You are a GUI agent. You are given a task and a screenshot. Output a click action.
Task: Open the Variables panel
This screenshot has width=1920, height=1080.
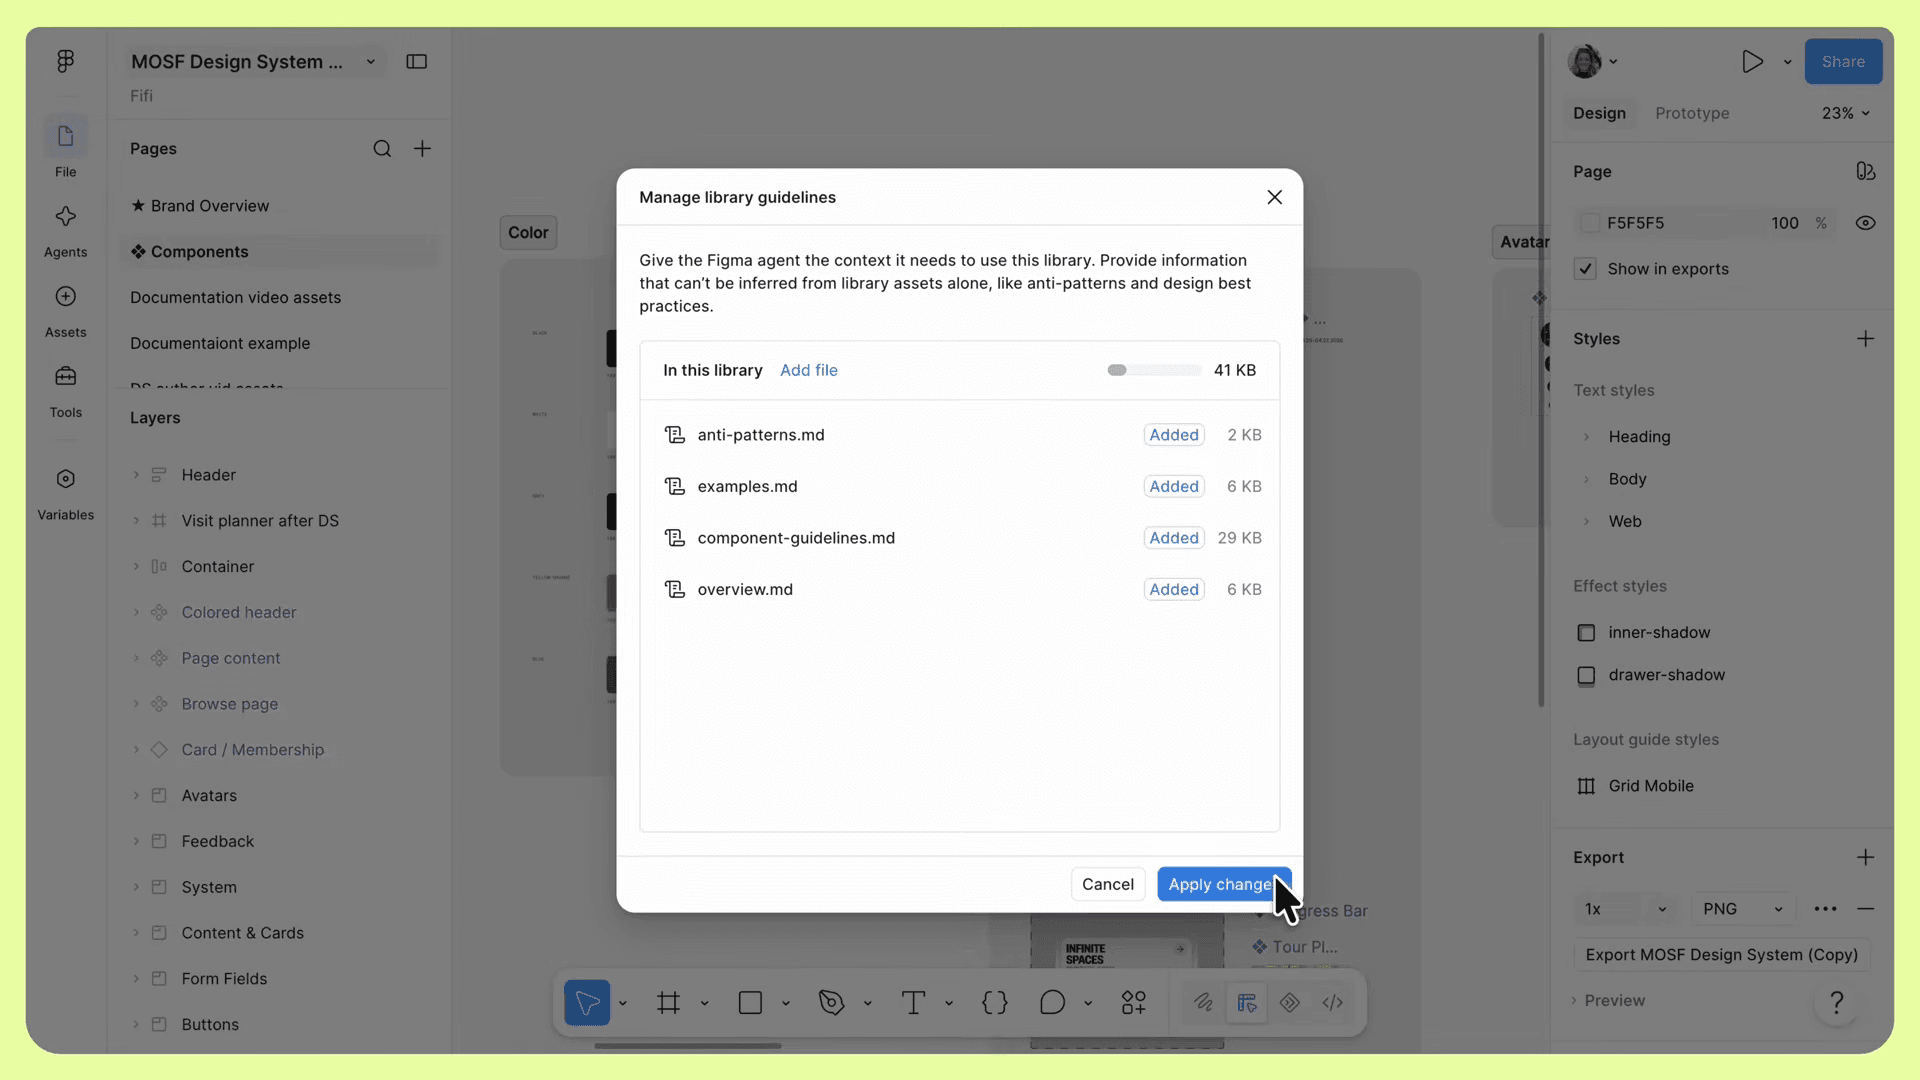tap(65, 493)
